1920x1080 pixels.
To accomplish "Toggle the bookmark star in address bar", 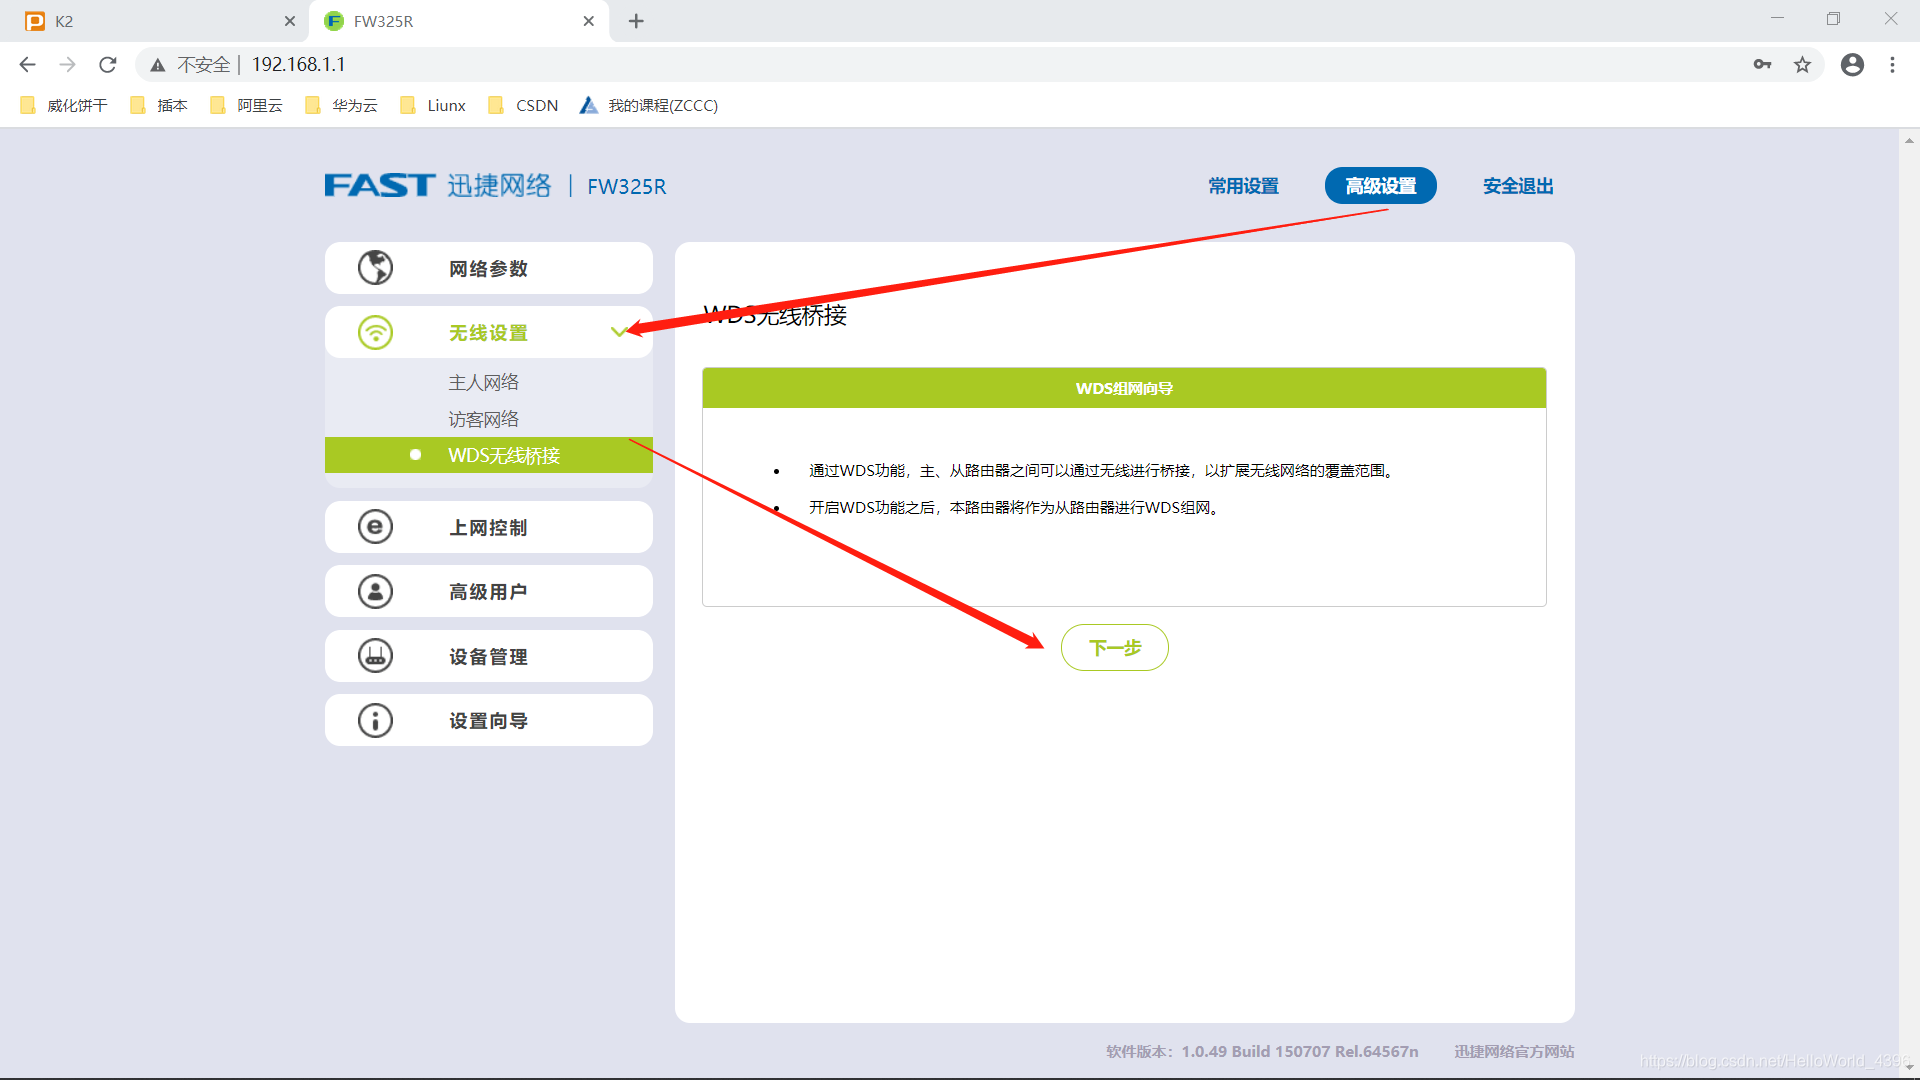I will point(1803,64).
